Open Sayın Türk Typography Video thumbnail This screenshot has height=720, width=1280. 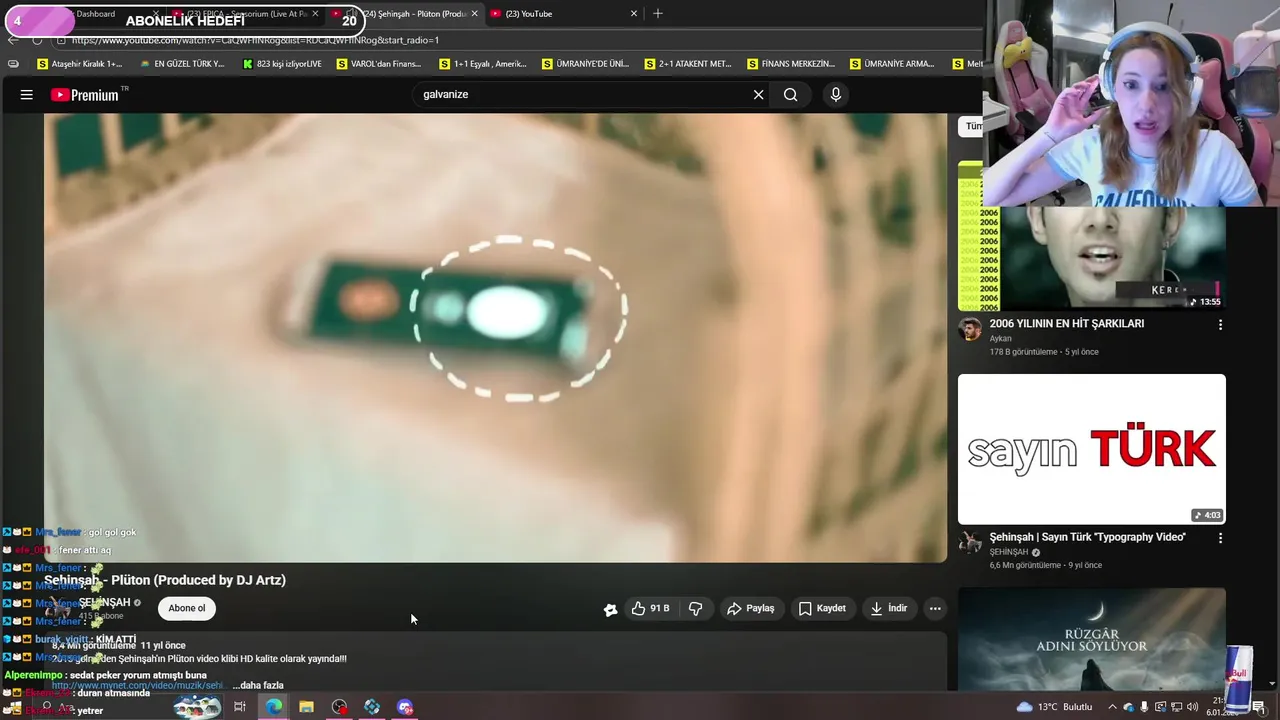(x=1091, y=449)
